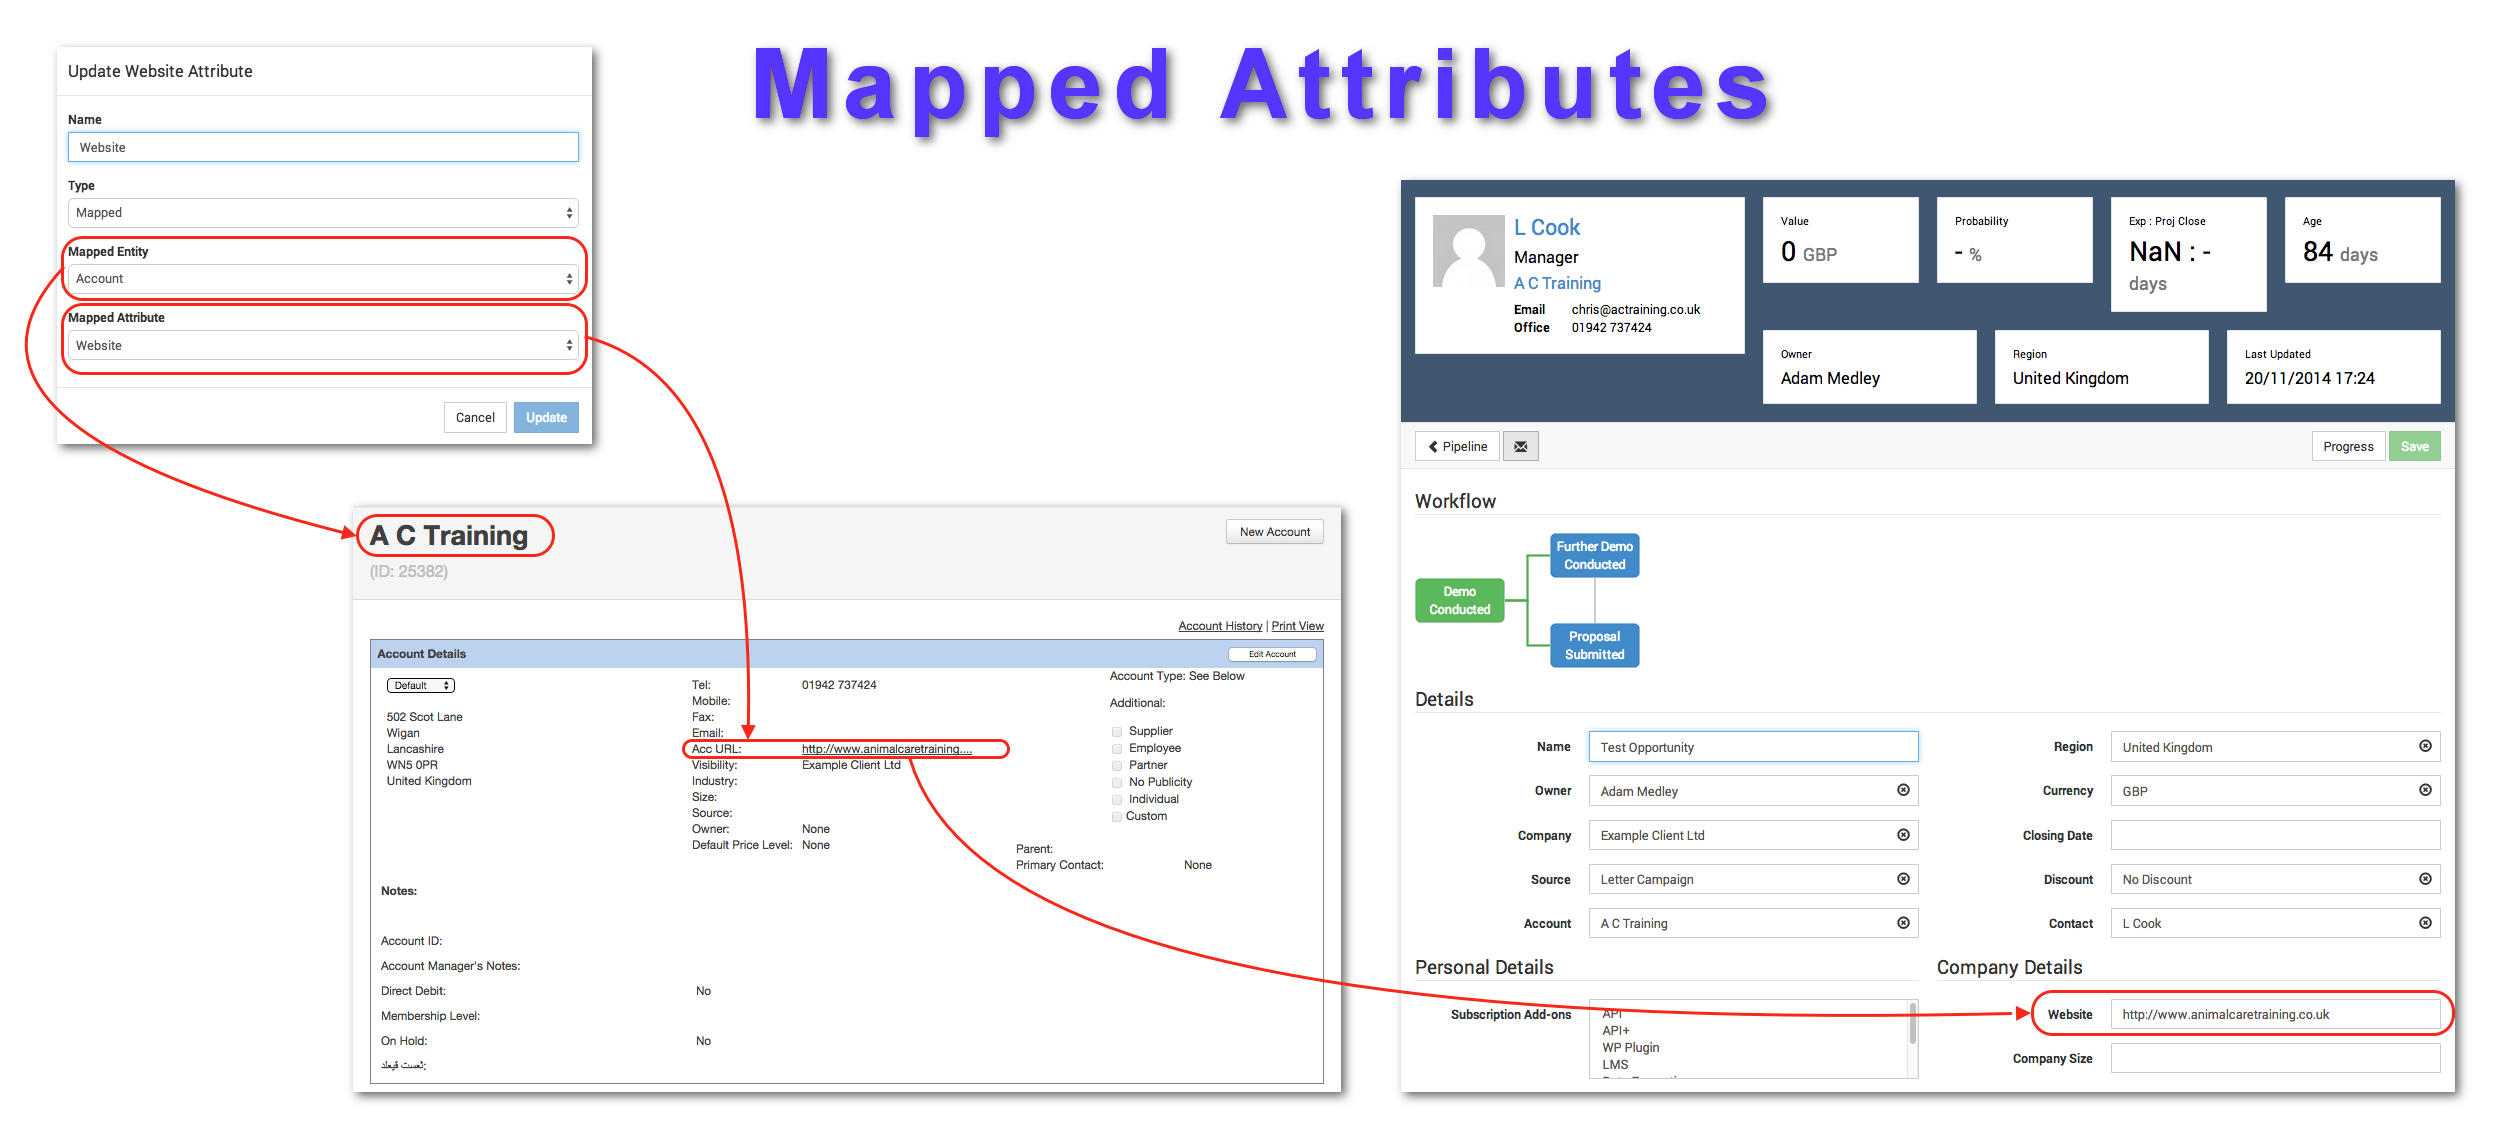Click the Cancel button in dialog
Viewport: 2500px width, 1135px height.
click(x=475, y=417)
